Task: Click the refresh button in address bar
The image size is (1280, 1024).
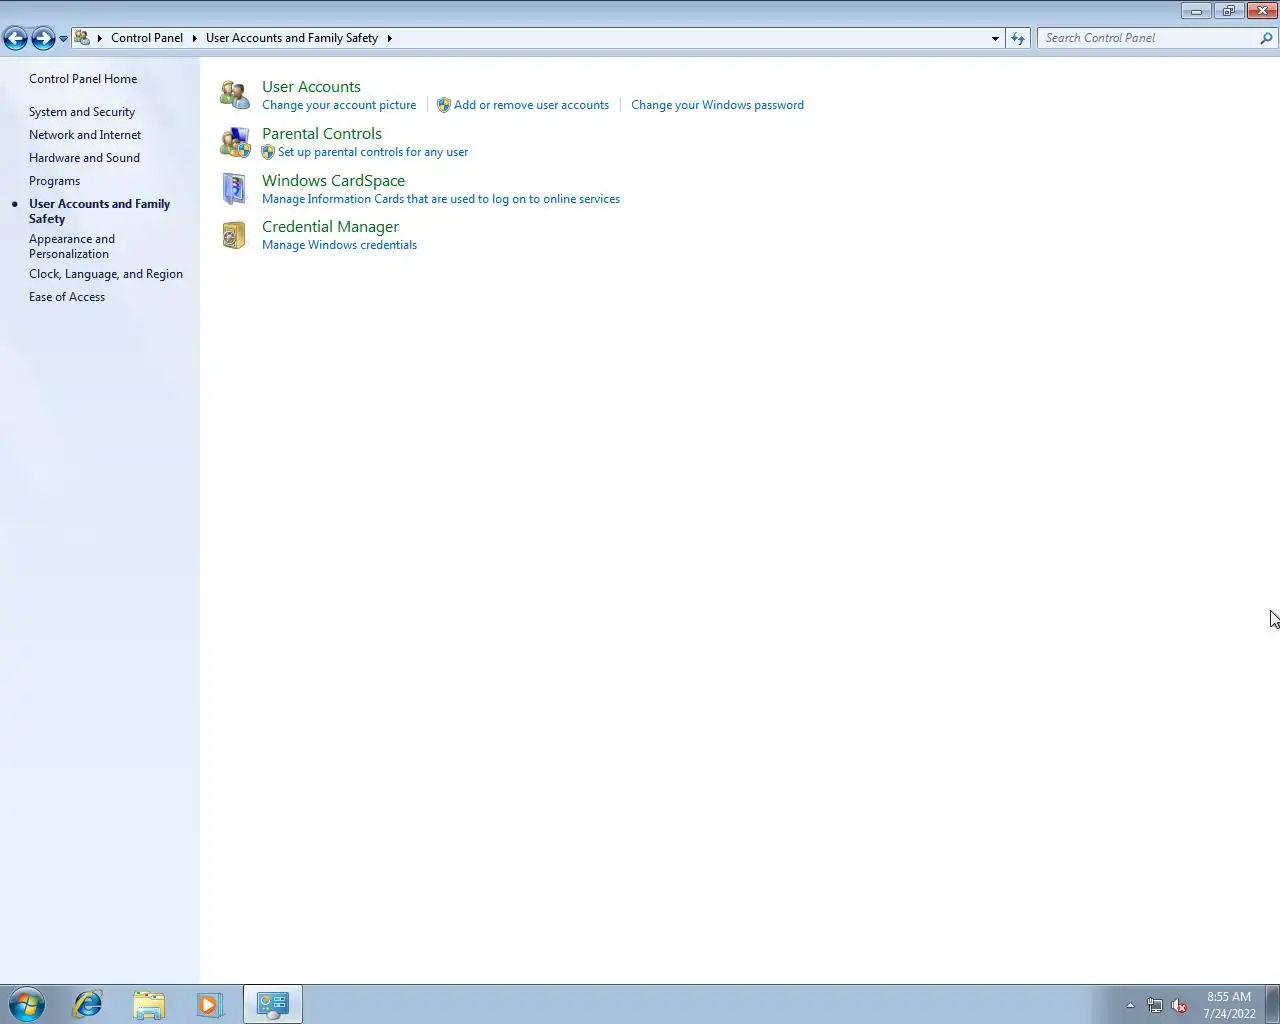Action: coord(1018,38)
